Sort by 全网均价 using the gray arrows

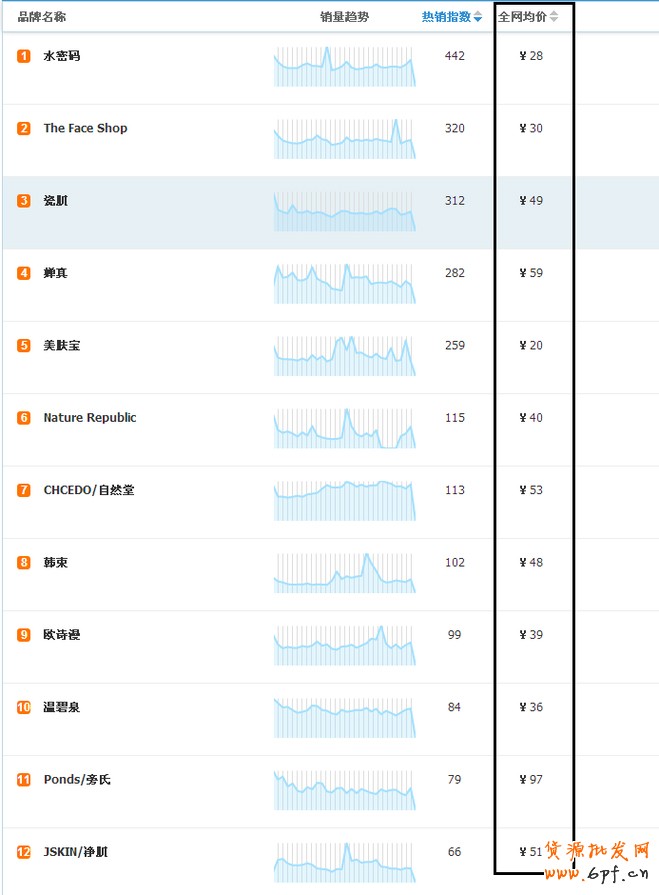tap(553, 17)
